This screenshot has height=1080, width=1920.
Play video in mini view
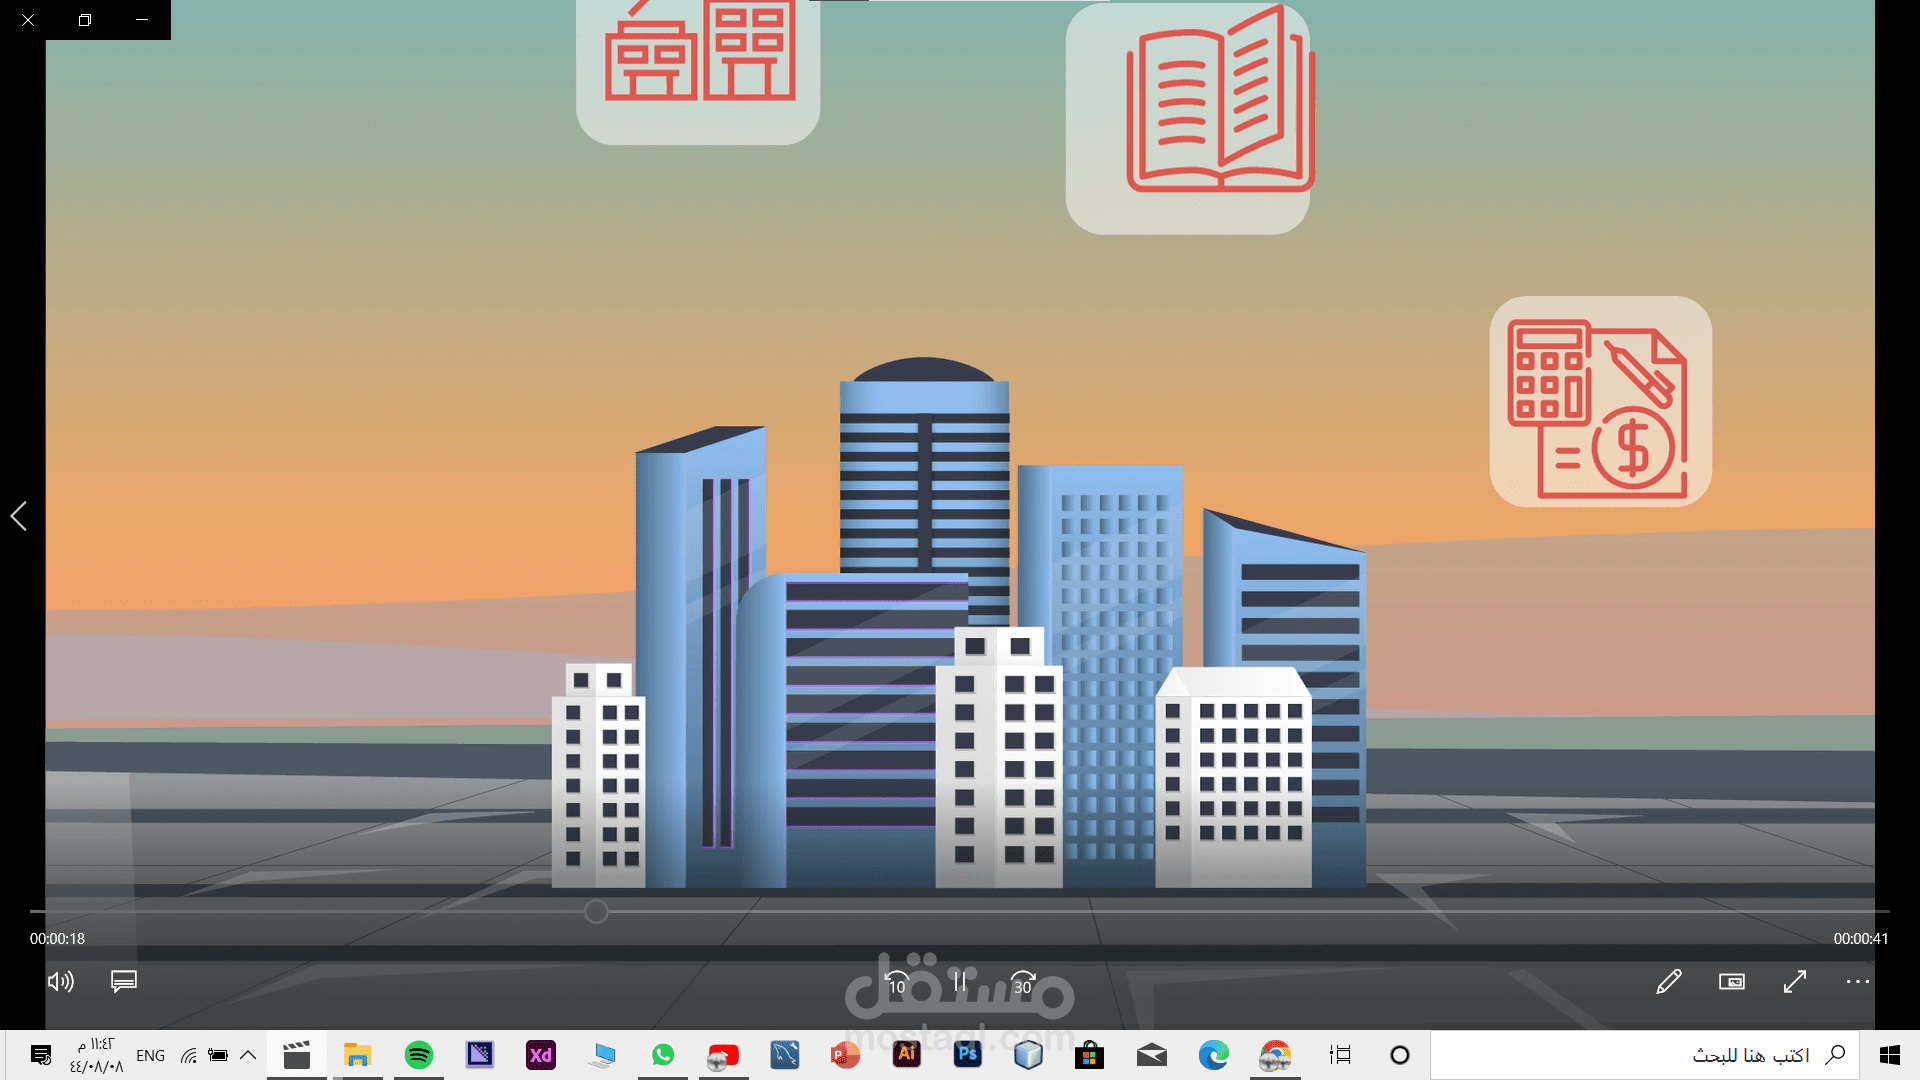pos(1732,981)
